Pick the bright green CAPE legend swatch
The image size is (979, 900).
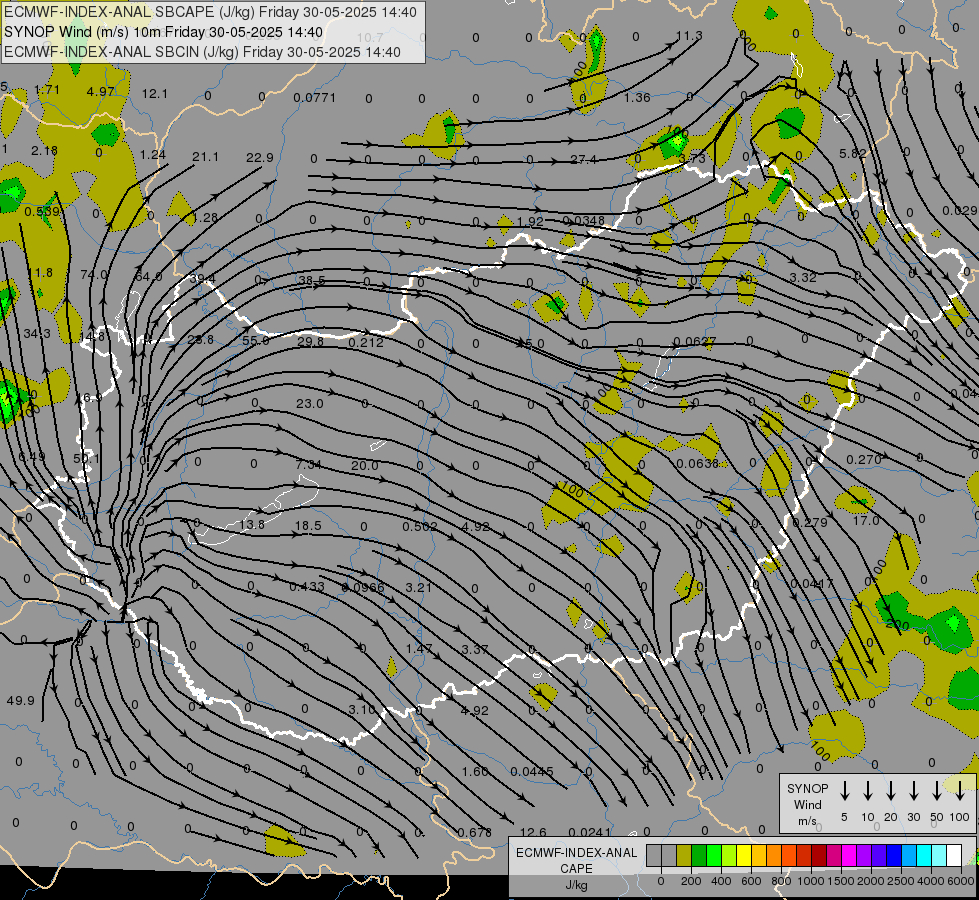point(714,855)
